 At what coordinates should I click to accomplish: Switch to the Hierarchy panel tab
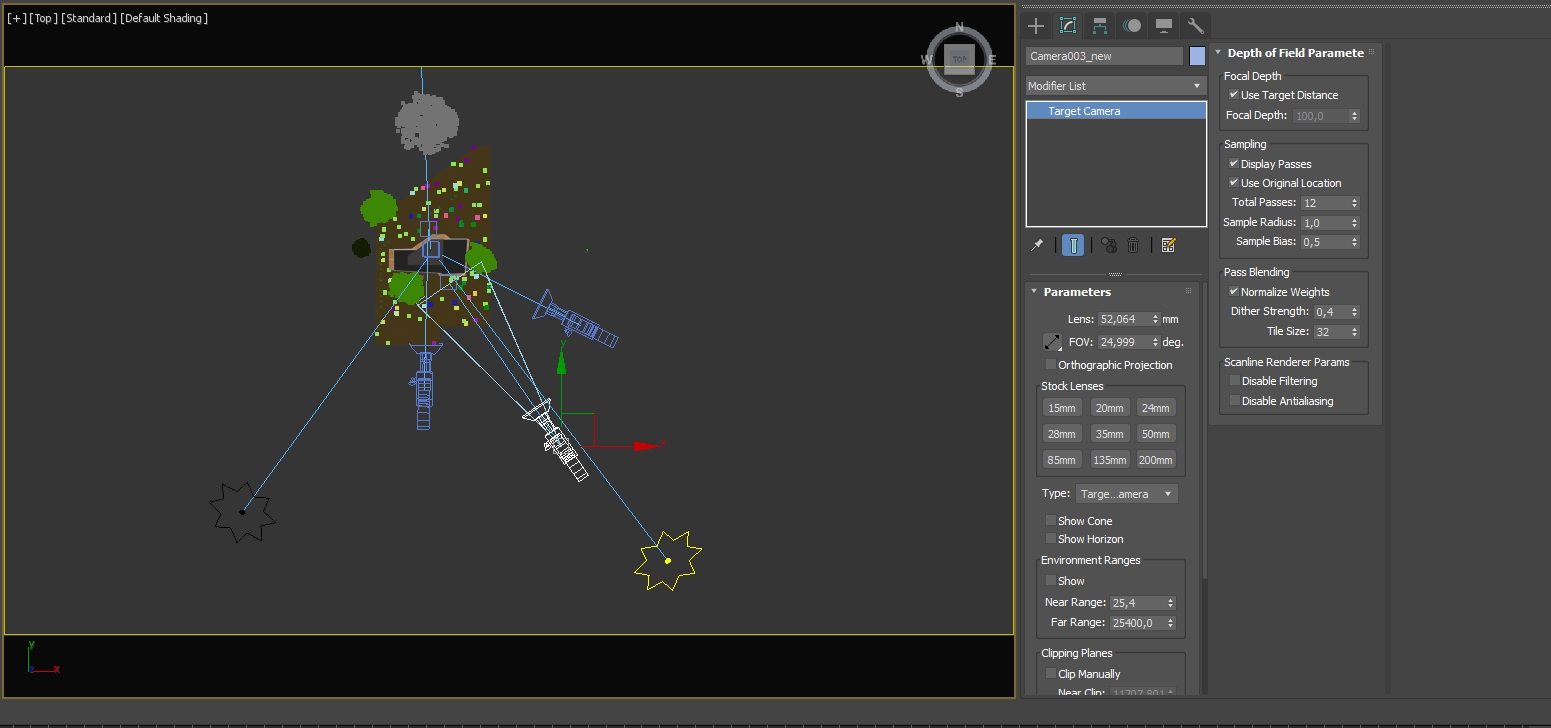tap(1100, 26)
